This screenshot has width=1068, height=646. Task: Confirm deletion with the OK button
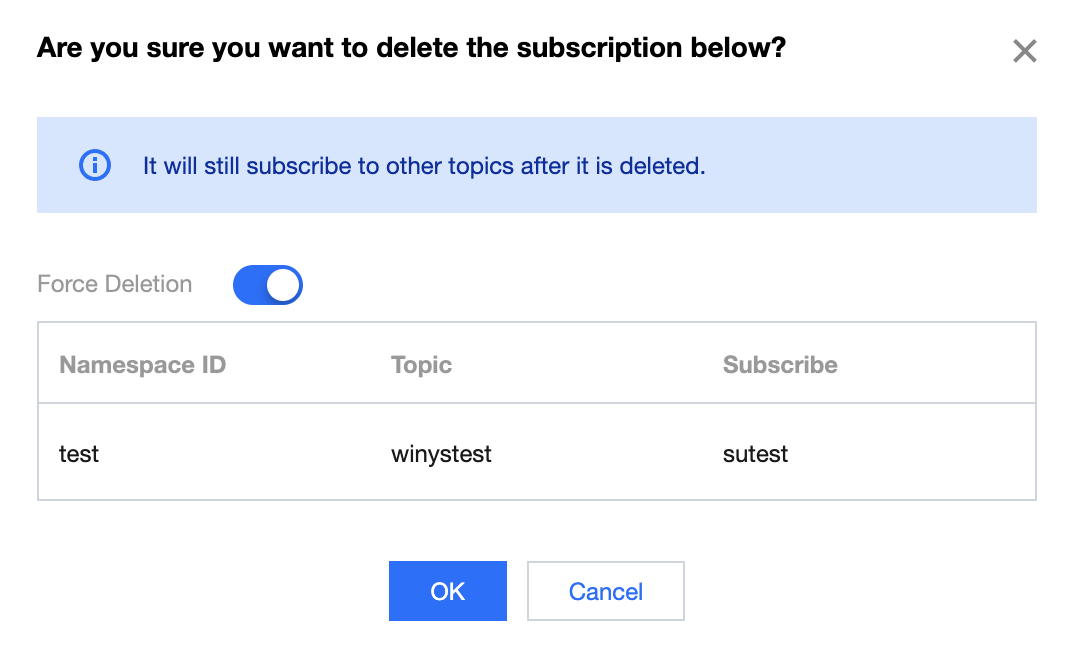[447, 591]
